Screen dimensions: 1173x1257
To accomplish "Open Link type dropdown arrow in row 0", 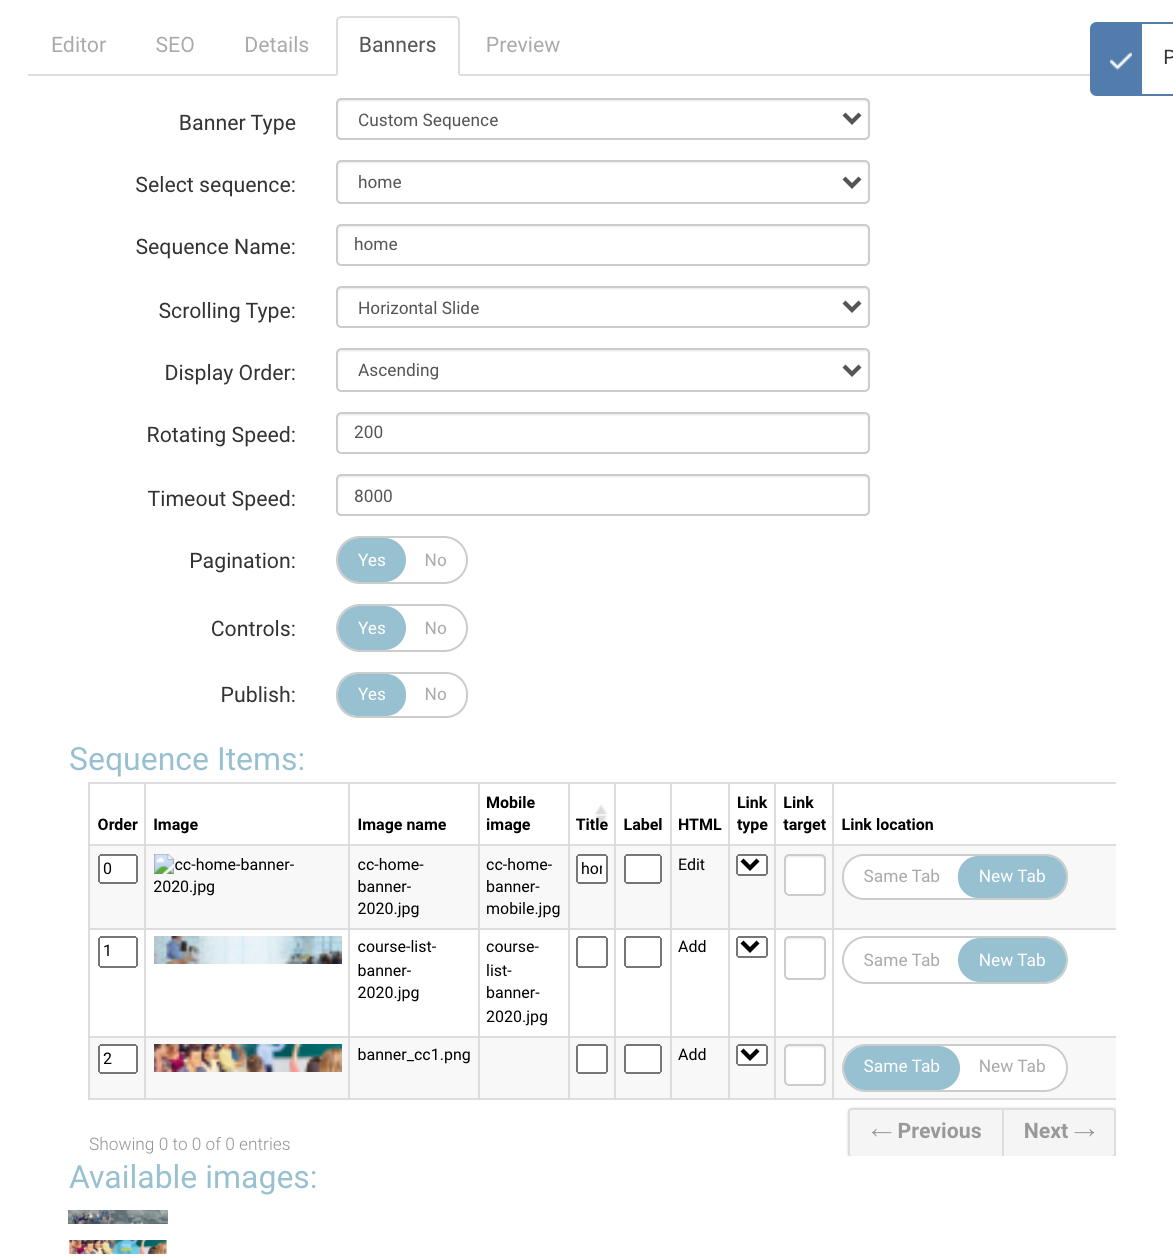I will click(x=751, y=865).
